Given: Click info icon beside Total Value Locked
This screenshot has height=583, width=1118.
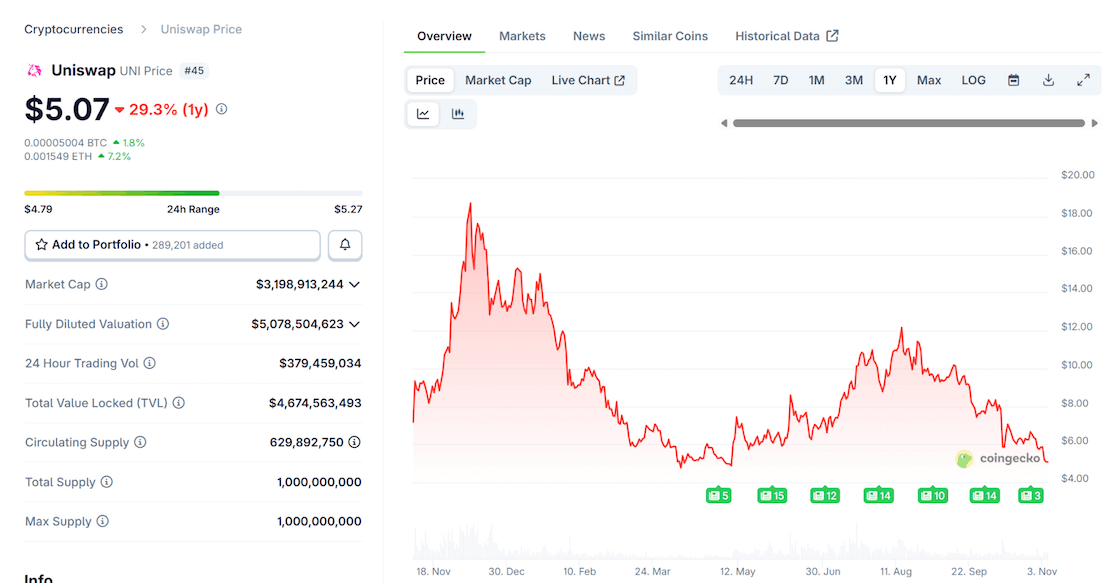Looking at the screenshot, I should pos(179,403).
